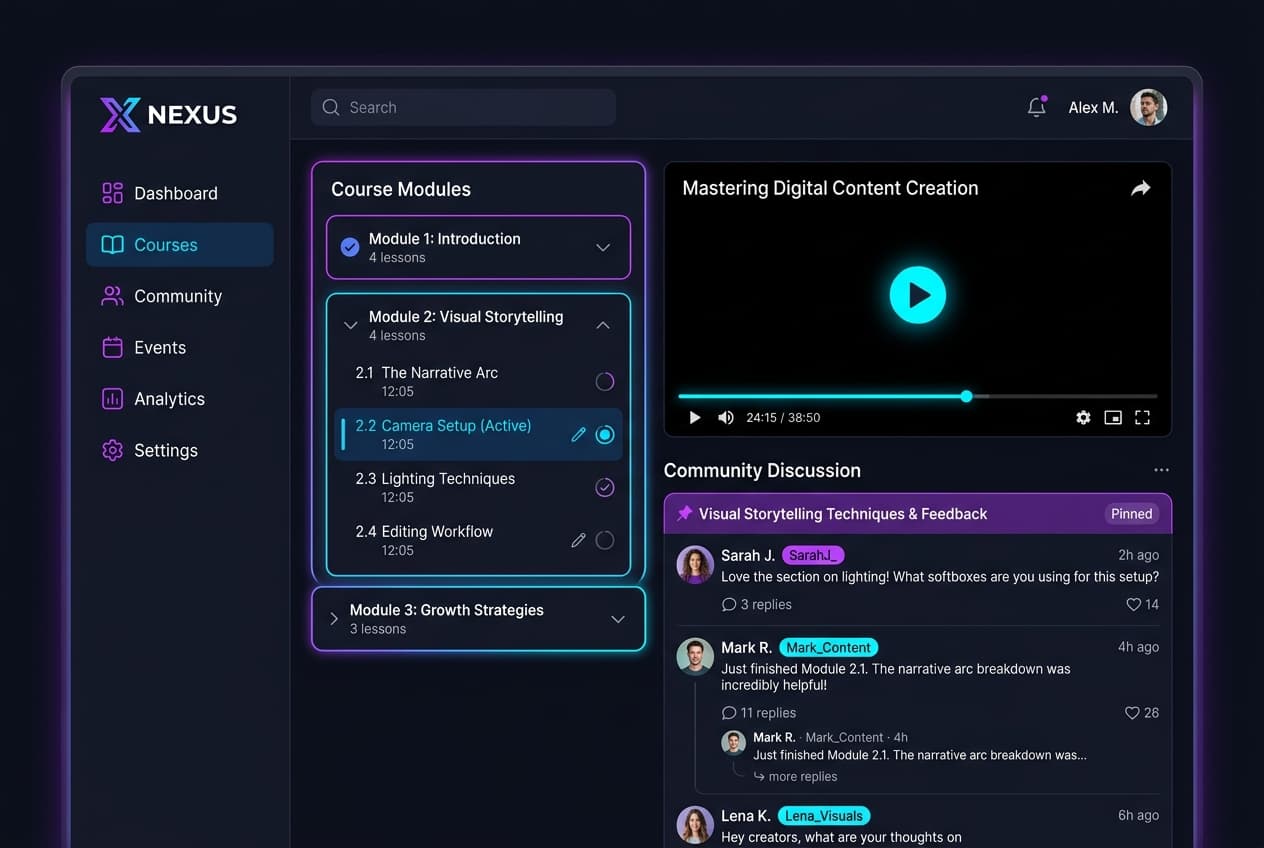Click Alex M. profile avatar
The height and width of the screenshot is (848, 1264).
coord(1148,107)
